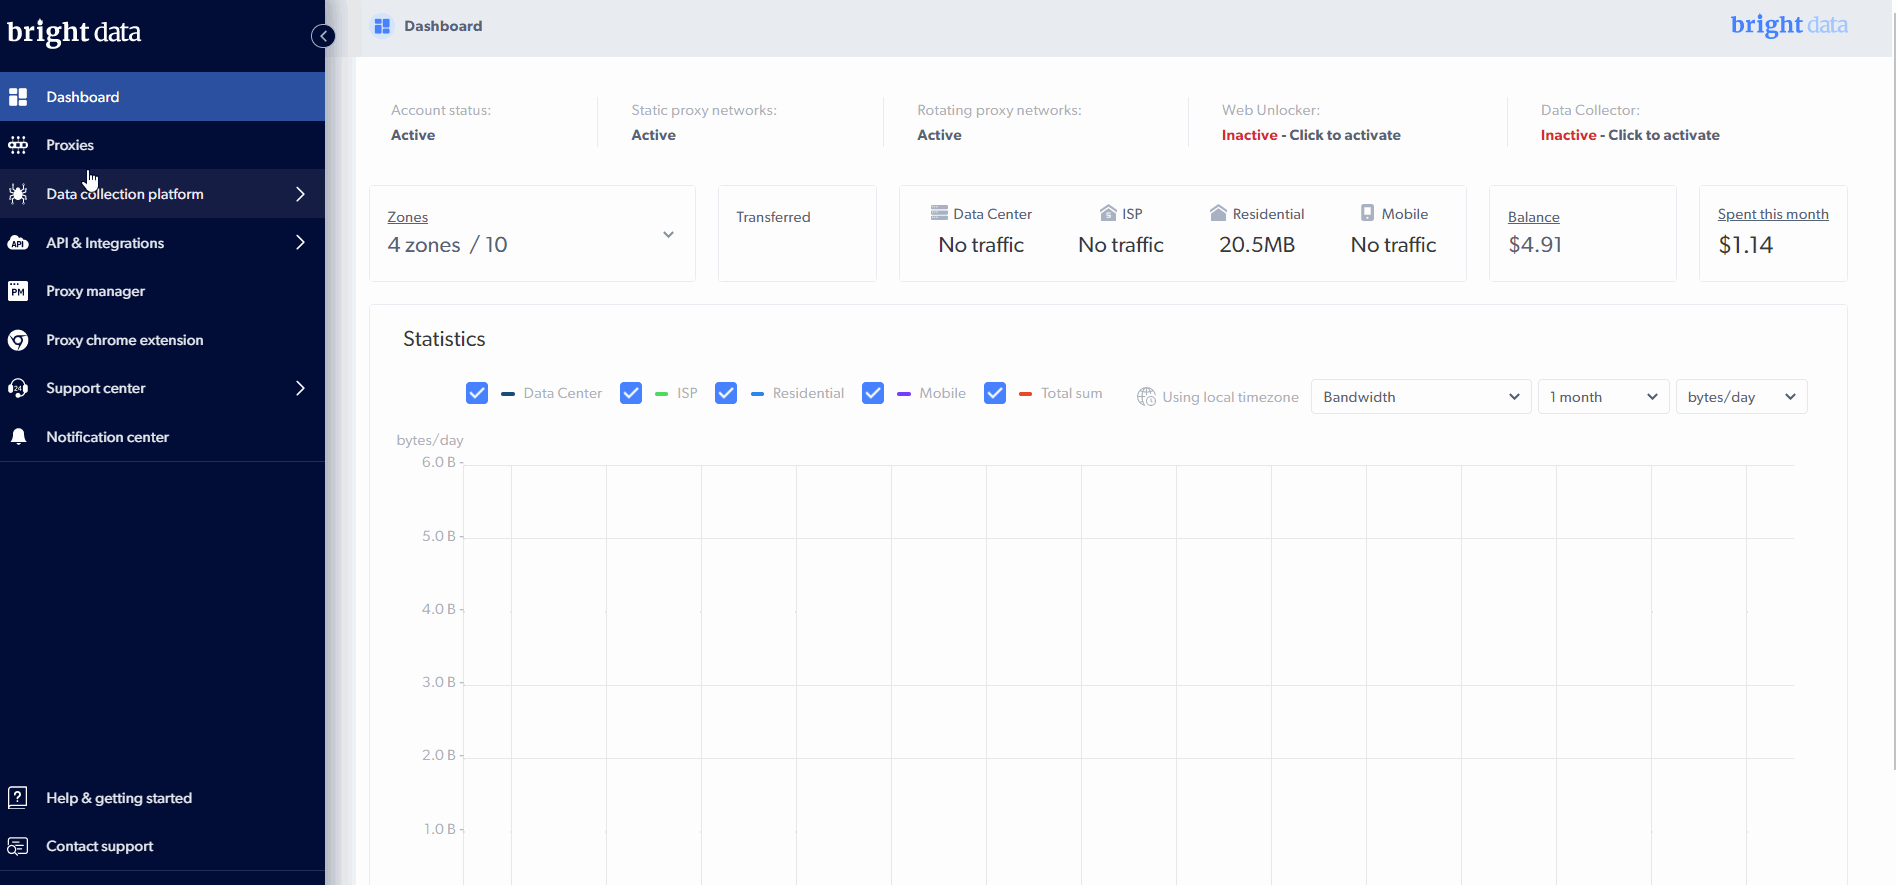The height and width of the screenshot is (885, 1896).
Task: Open the Bandwidth metric dropdown
Action: 1421,397
